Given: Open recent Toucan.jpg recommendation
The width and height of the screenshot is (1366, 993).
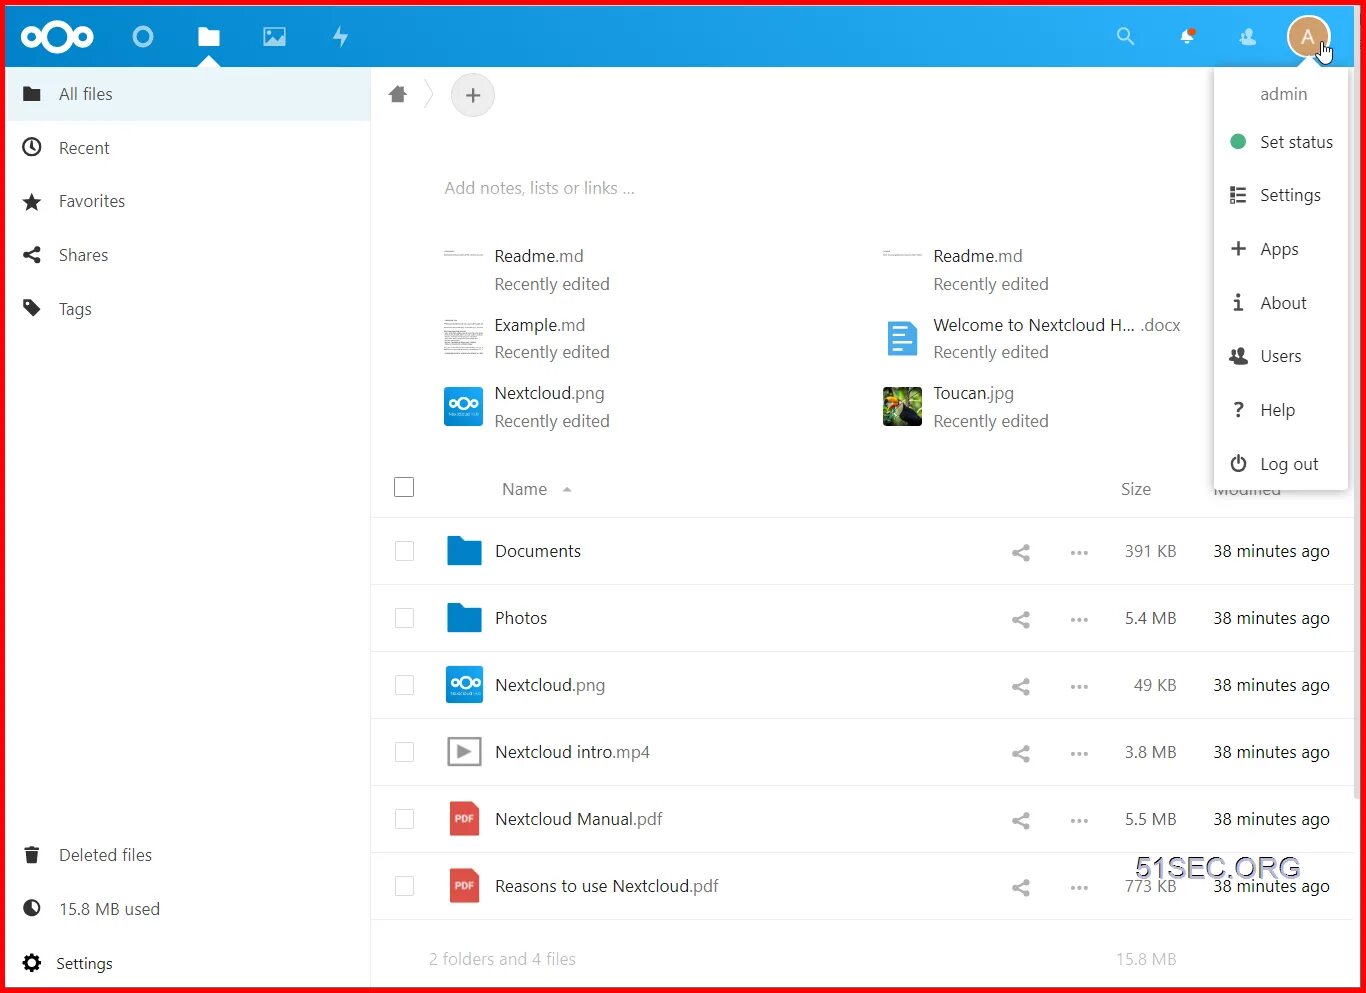Looking at the screenshot, I should (966, 407).
